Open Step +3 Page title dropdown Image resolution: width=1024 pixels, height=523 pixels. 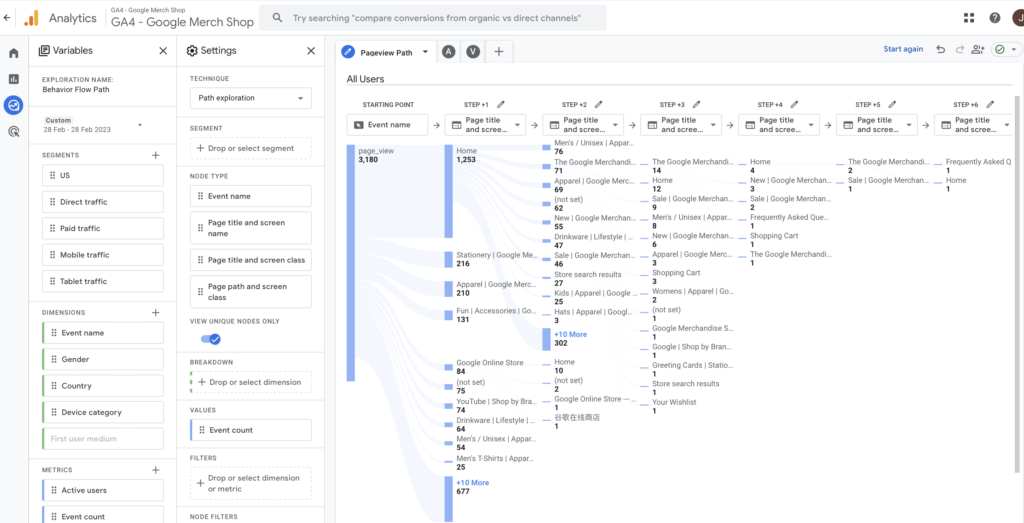coord(681,125)
